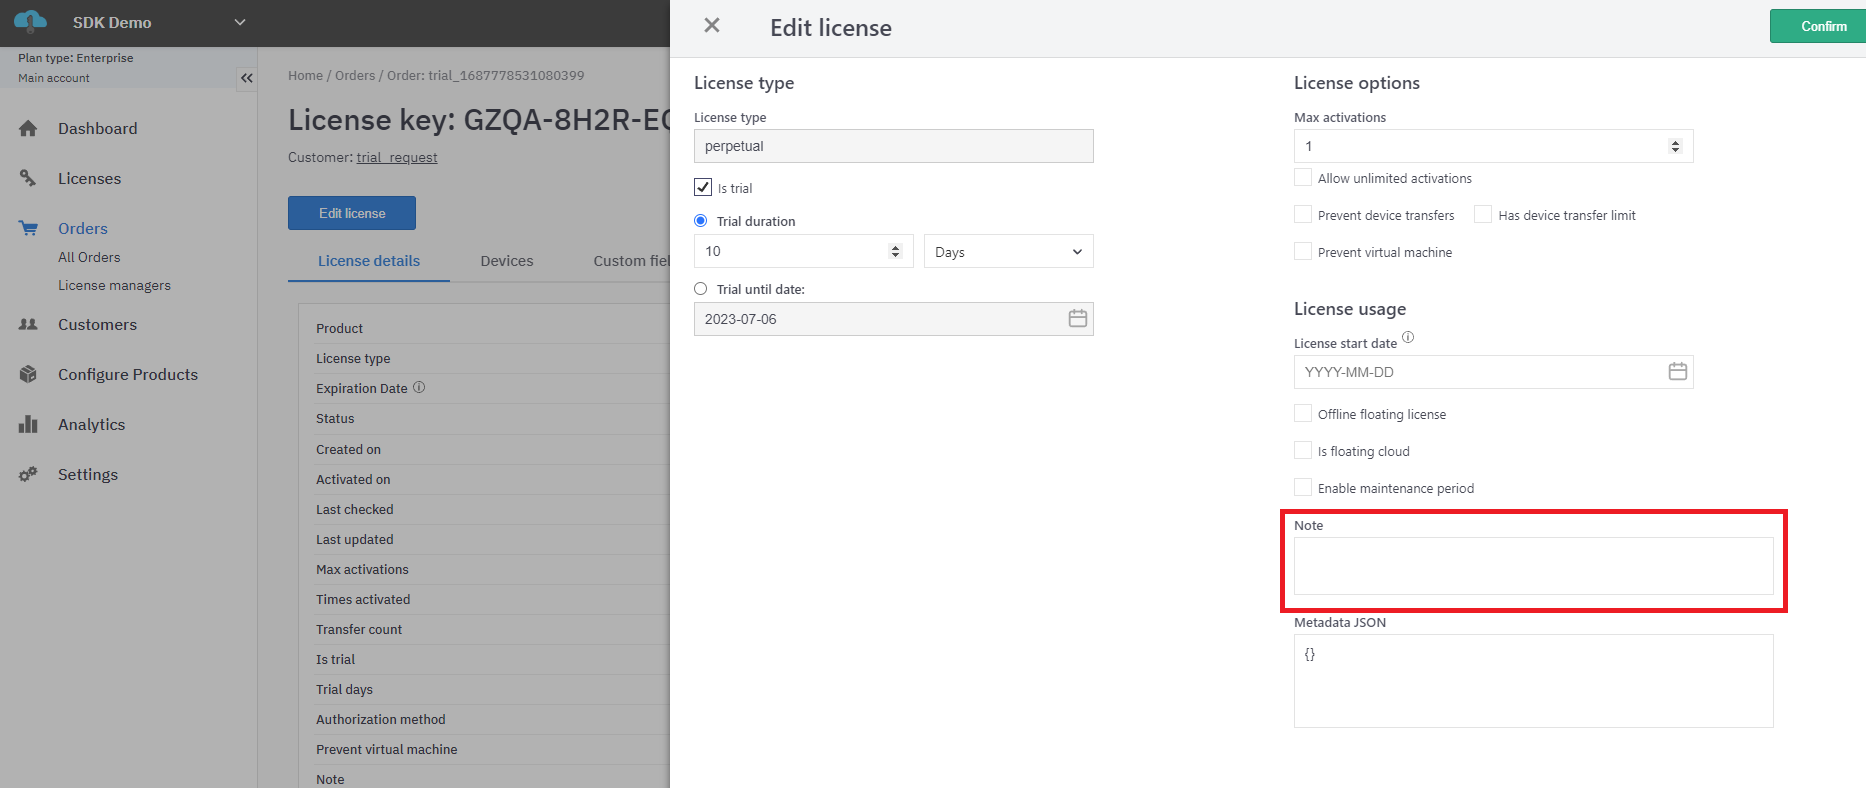This screenshot has width=1866, height=788.
Task: Open the trial_request customer link
Action: [x=397, y=158]
